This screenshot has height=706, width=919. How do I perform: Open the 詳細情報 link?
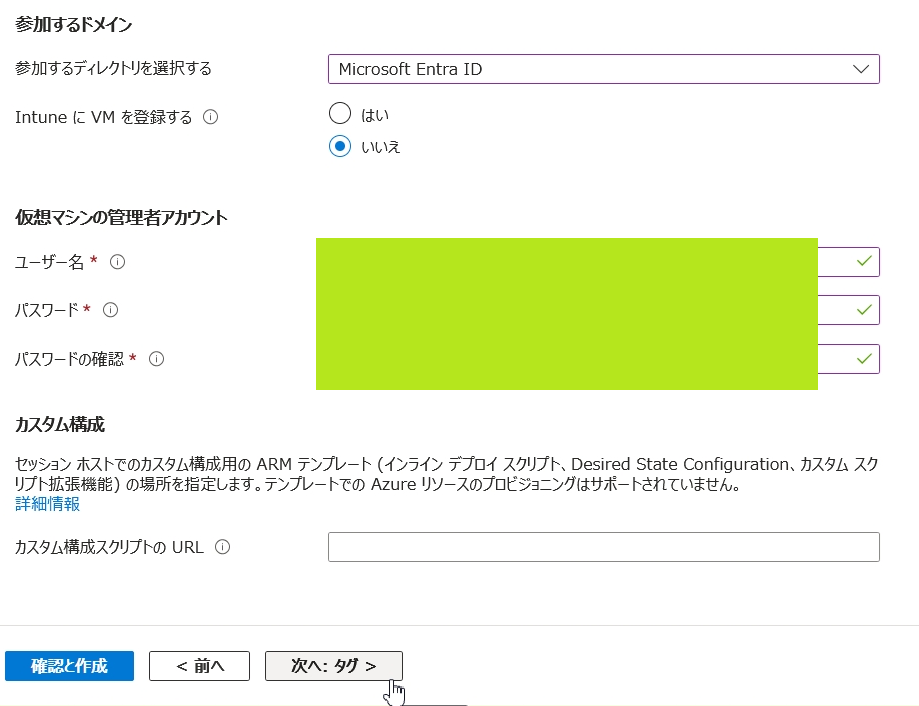pos(47,504)
